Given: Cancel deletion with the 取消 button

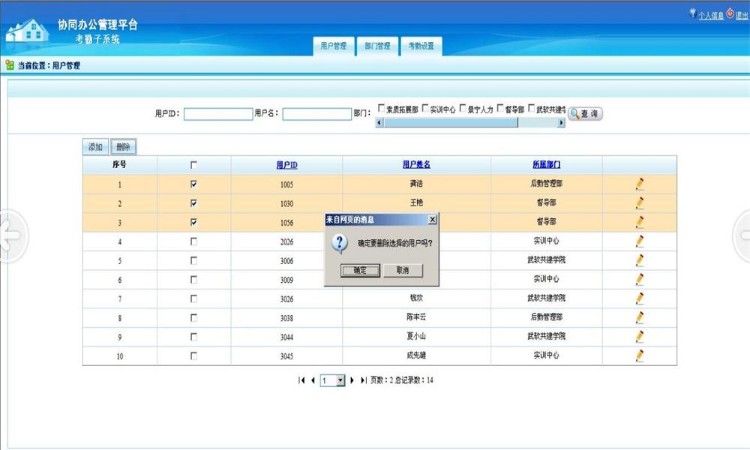Looking at the screenshot, I should coord(403,270).
